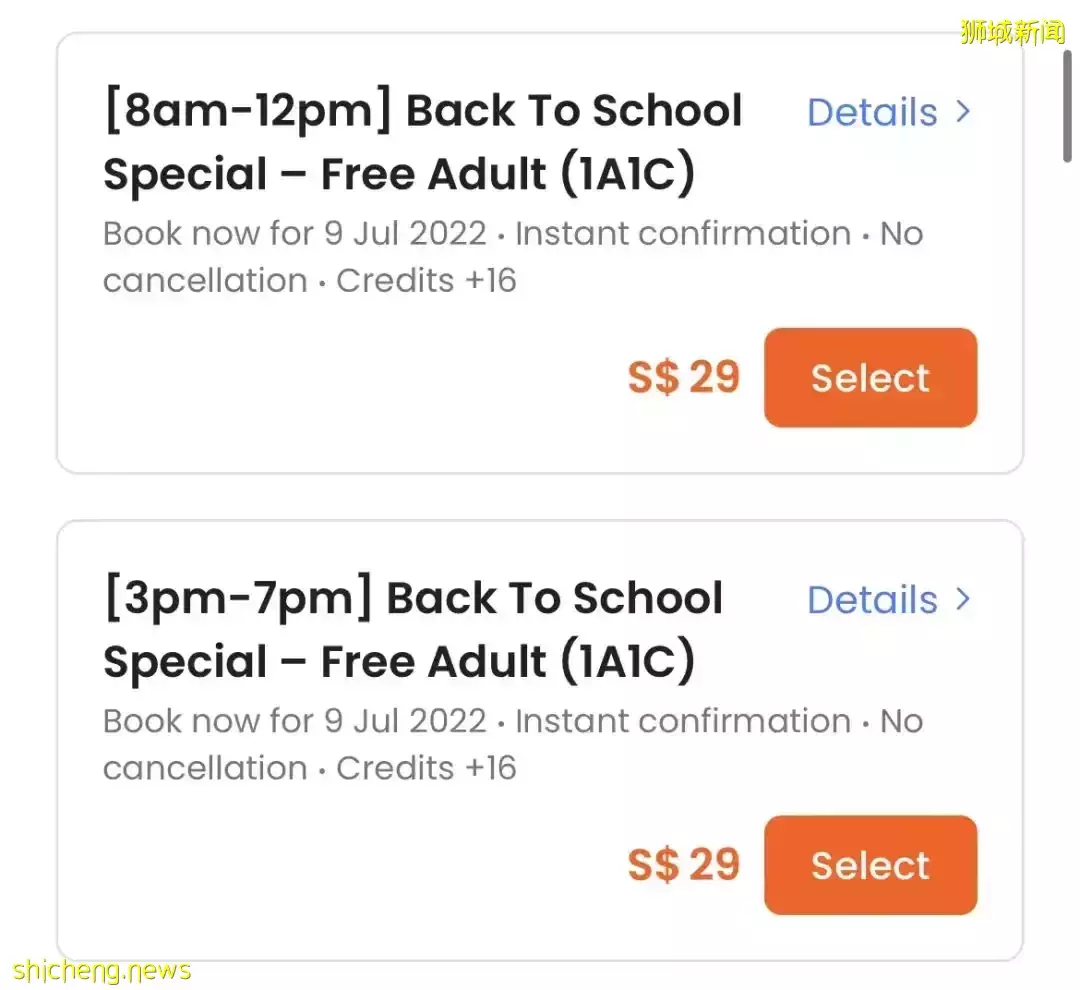Click the chevron arrow beside Details for 3pm-7pm
The width and height of the screenshot is (1080, 990).
(x=963, y=599)
